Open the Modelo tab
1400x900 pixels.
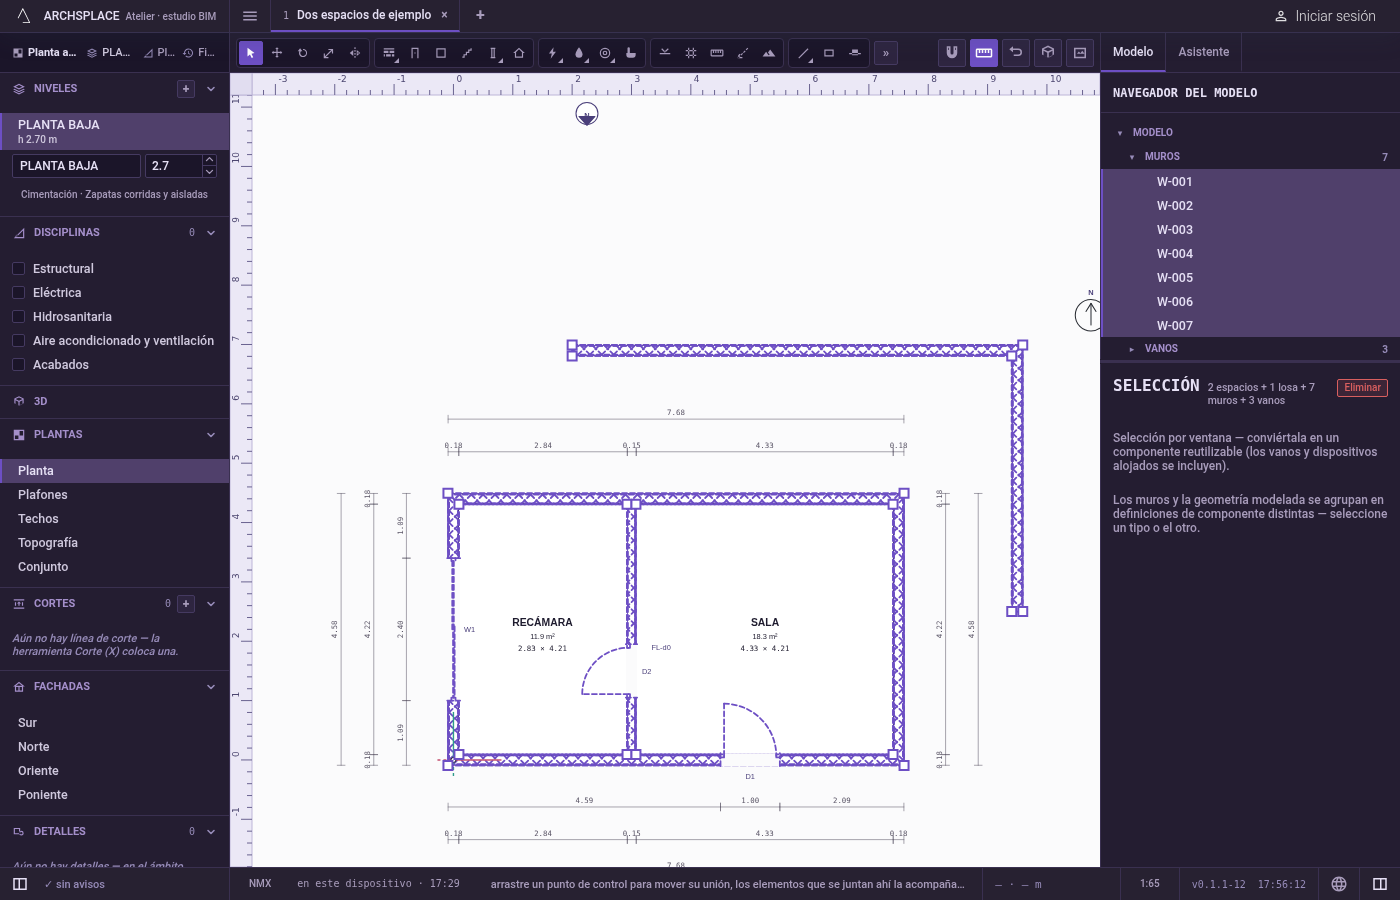[x=1133, y=52]
